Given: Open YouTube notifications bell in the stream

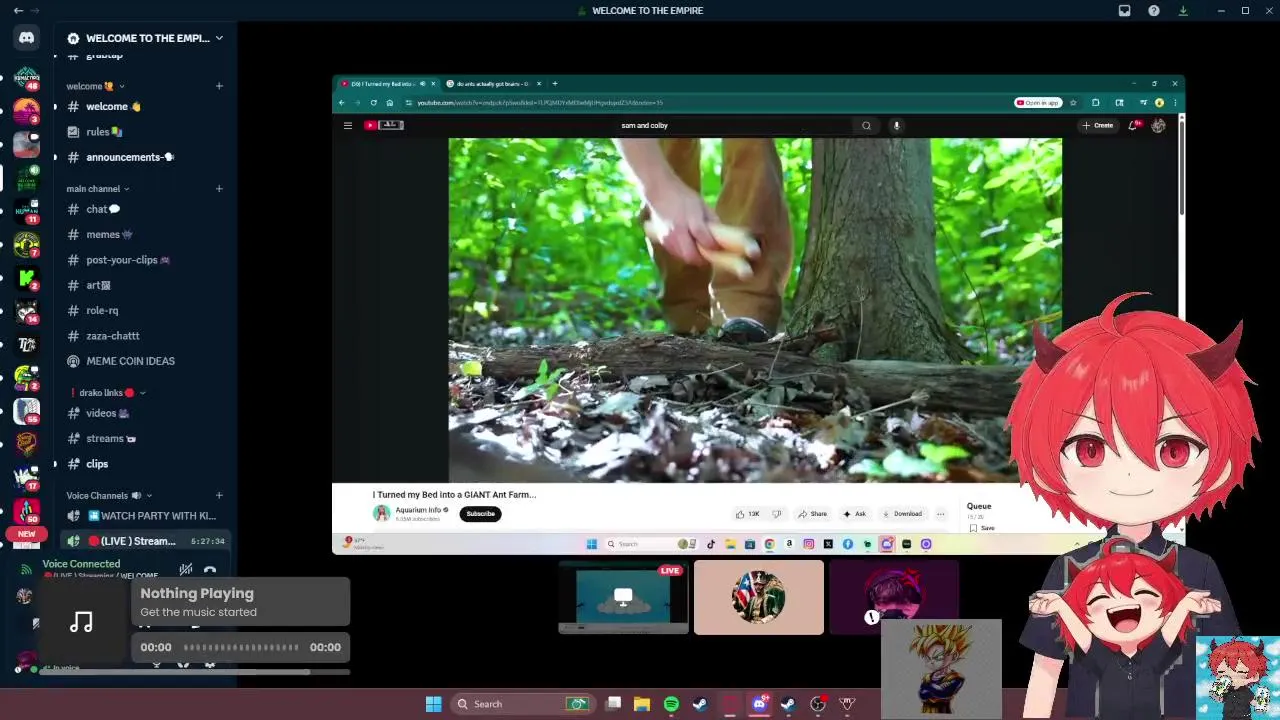Looking at the screenshot, I should click(1133, 125).
